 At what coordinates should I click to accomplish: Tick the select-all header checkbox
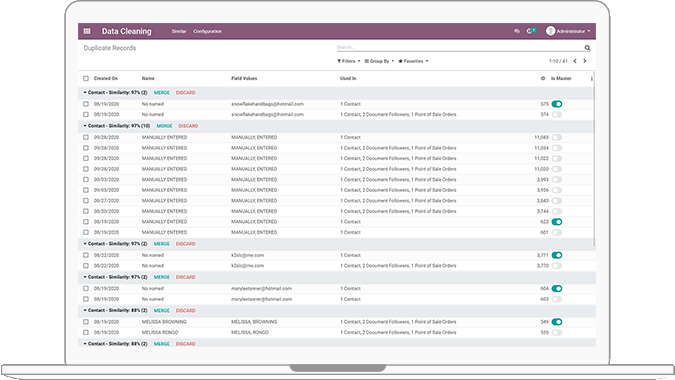point(86,78)
